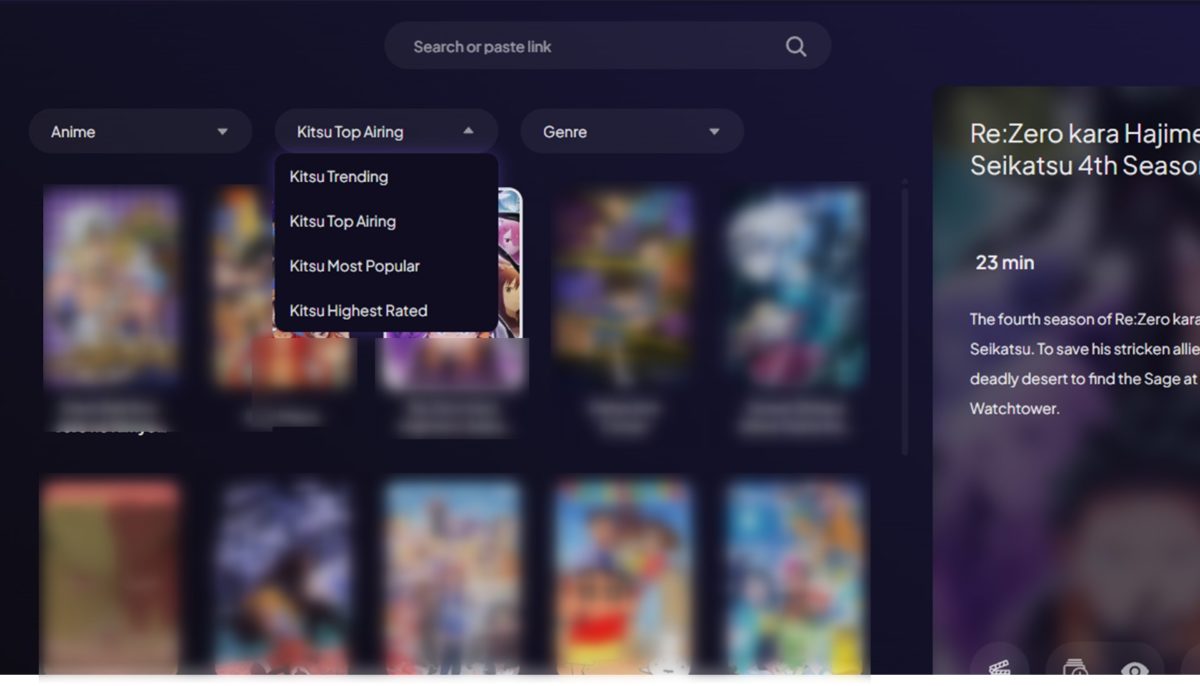The width and height of the screenshot is (1200, 686).
Task: Select the Kitsu Highest Rated option
Action: pos(386,311)
